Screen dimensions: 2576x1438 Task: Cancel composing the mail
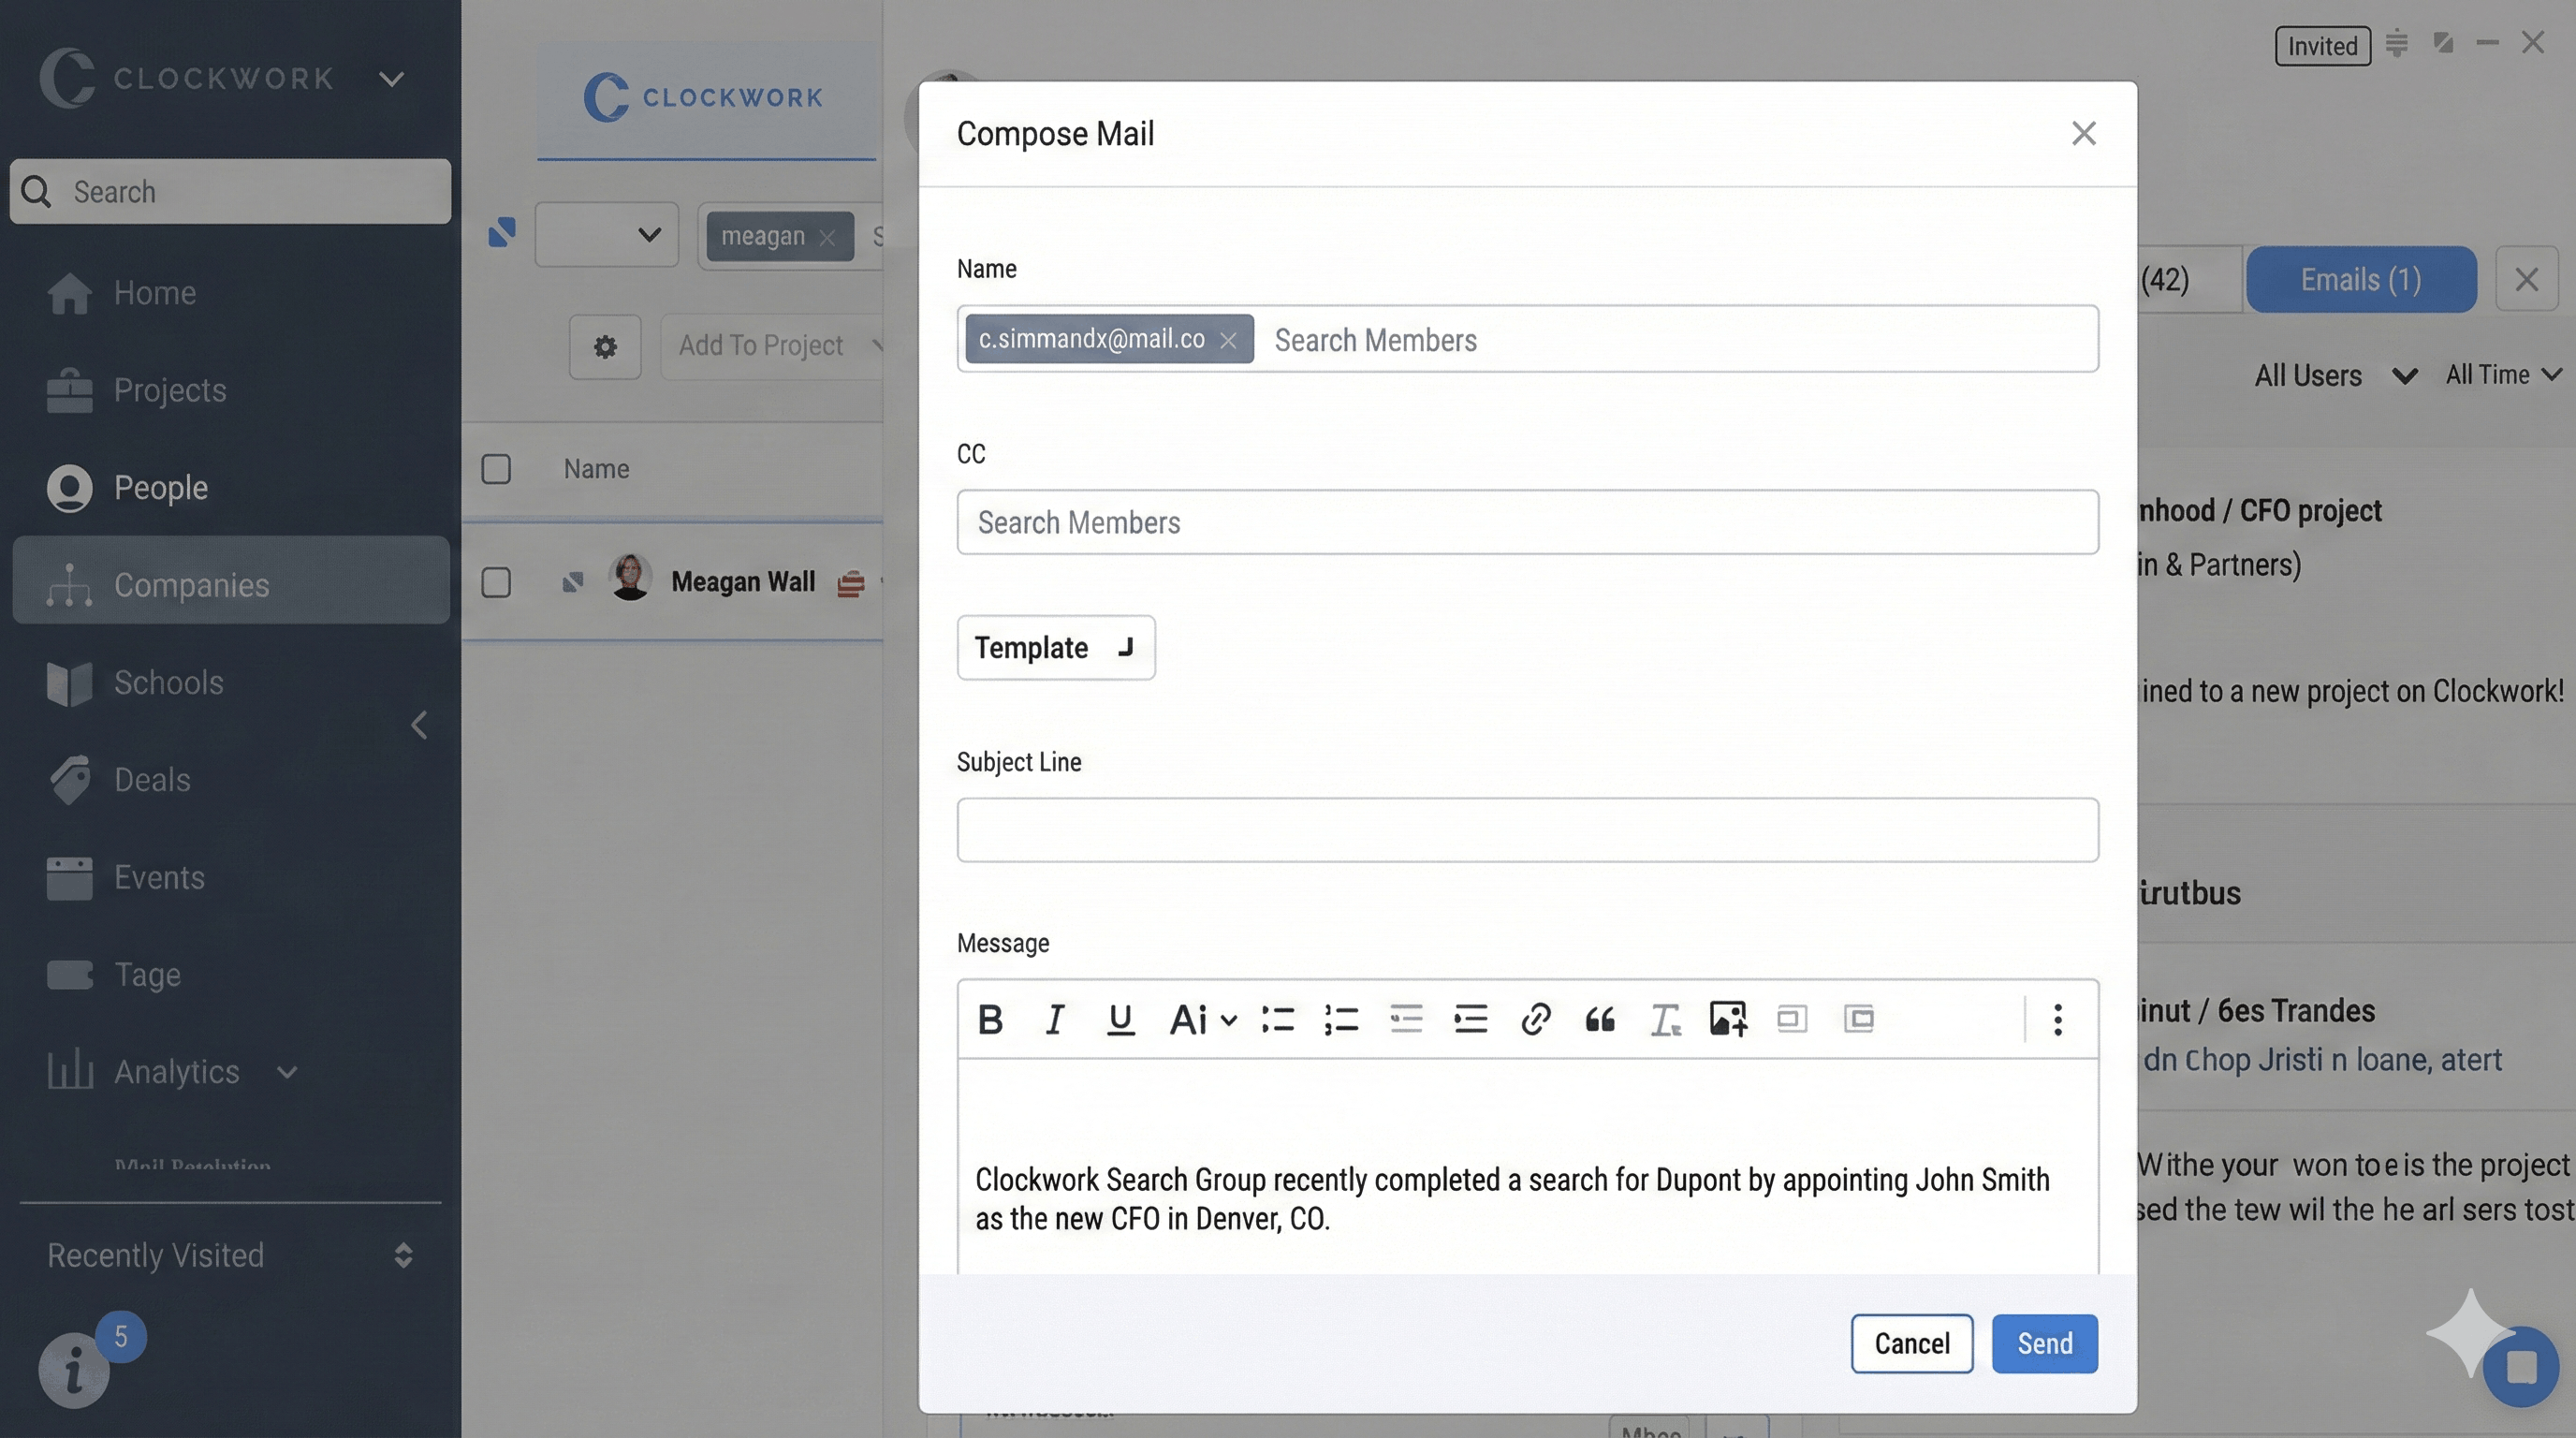(1911, 1343)
